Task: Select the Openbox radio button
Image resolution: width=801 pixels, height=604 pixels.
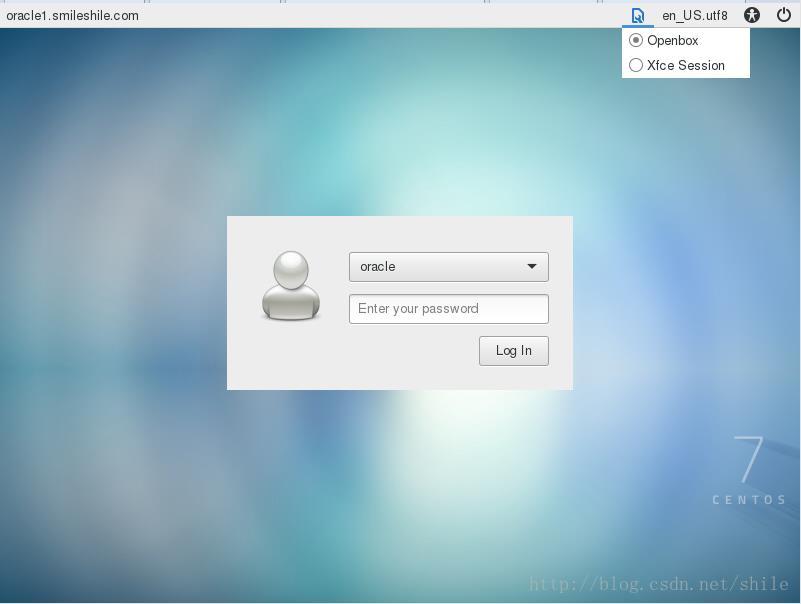Action: tap(636, 41)
